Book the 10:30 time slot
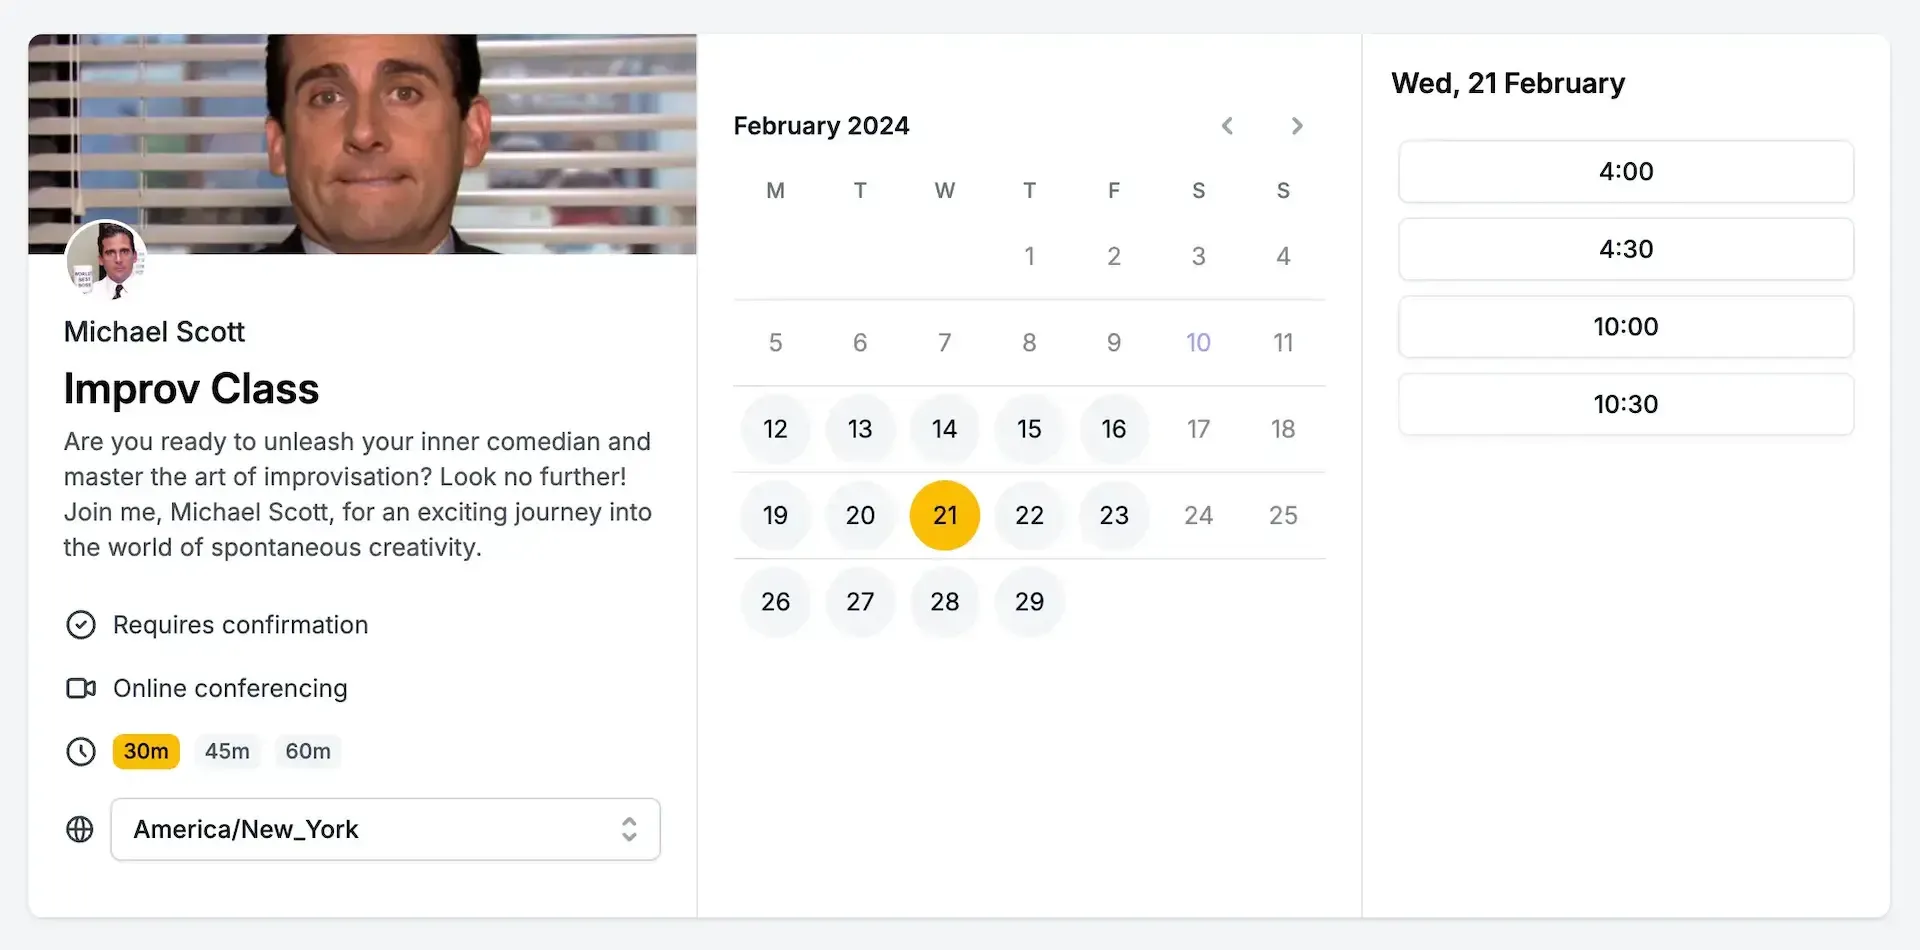1920x950 pixels. pos(1625,404)
